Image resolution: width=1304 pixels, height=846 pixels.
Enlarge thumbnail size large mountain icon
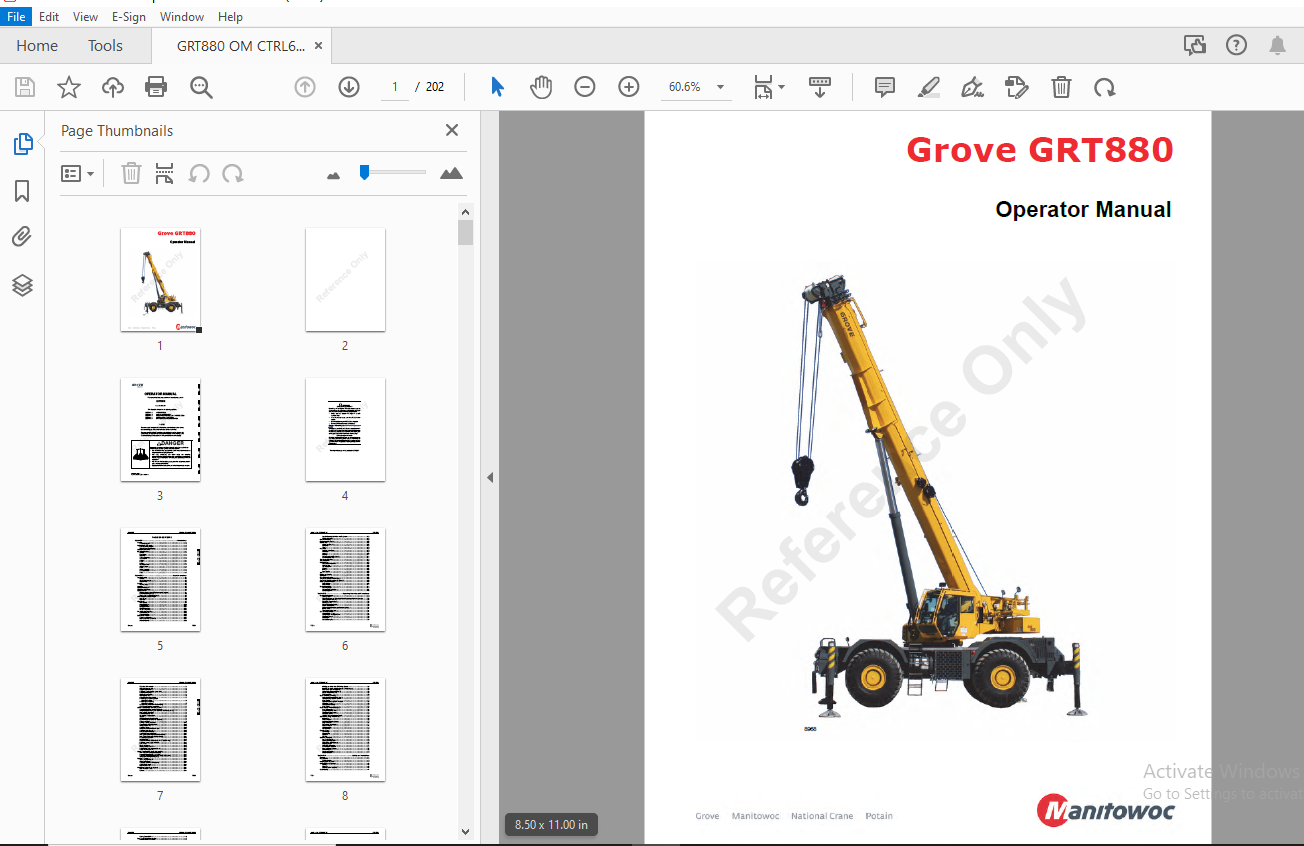(451, 173)
